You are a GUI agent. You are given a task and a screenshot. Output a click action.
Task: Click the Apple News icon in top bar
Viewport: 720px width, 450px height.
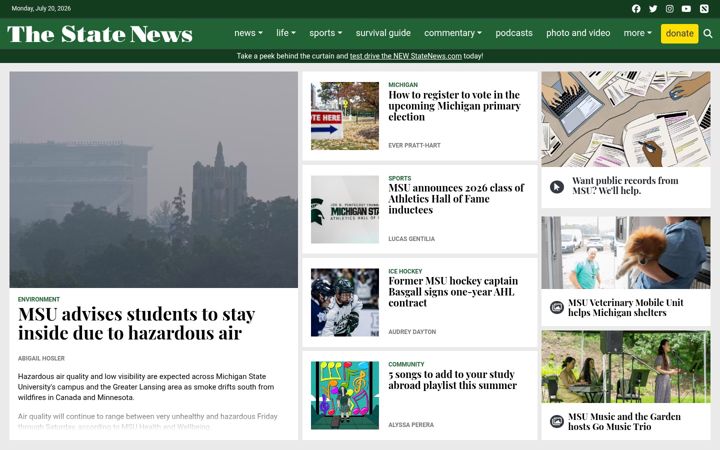704,9
